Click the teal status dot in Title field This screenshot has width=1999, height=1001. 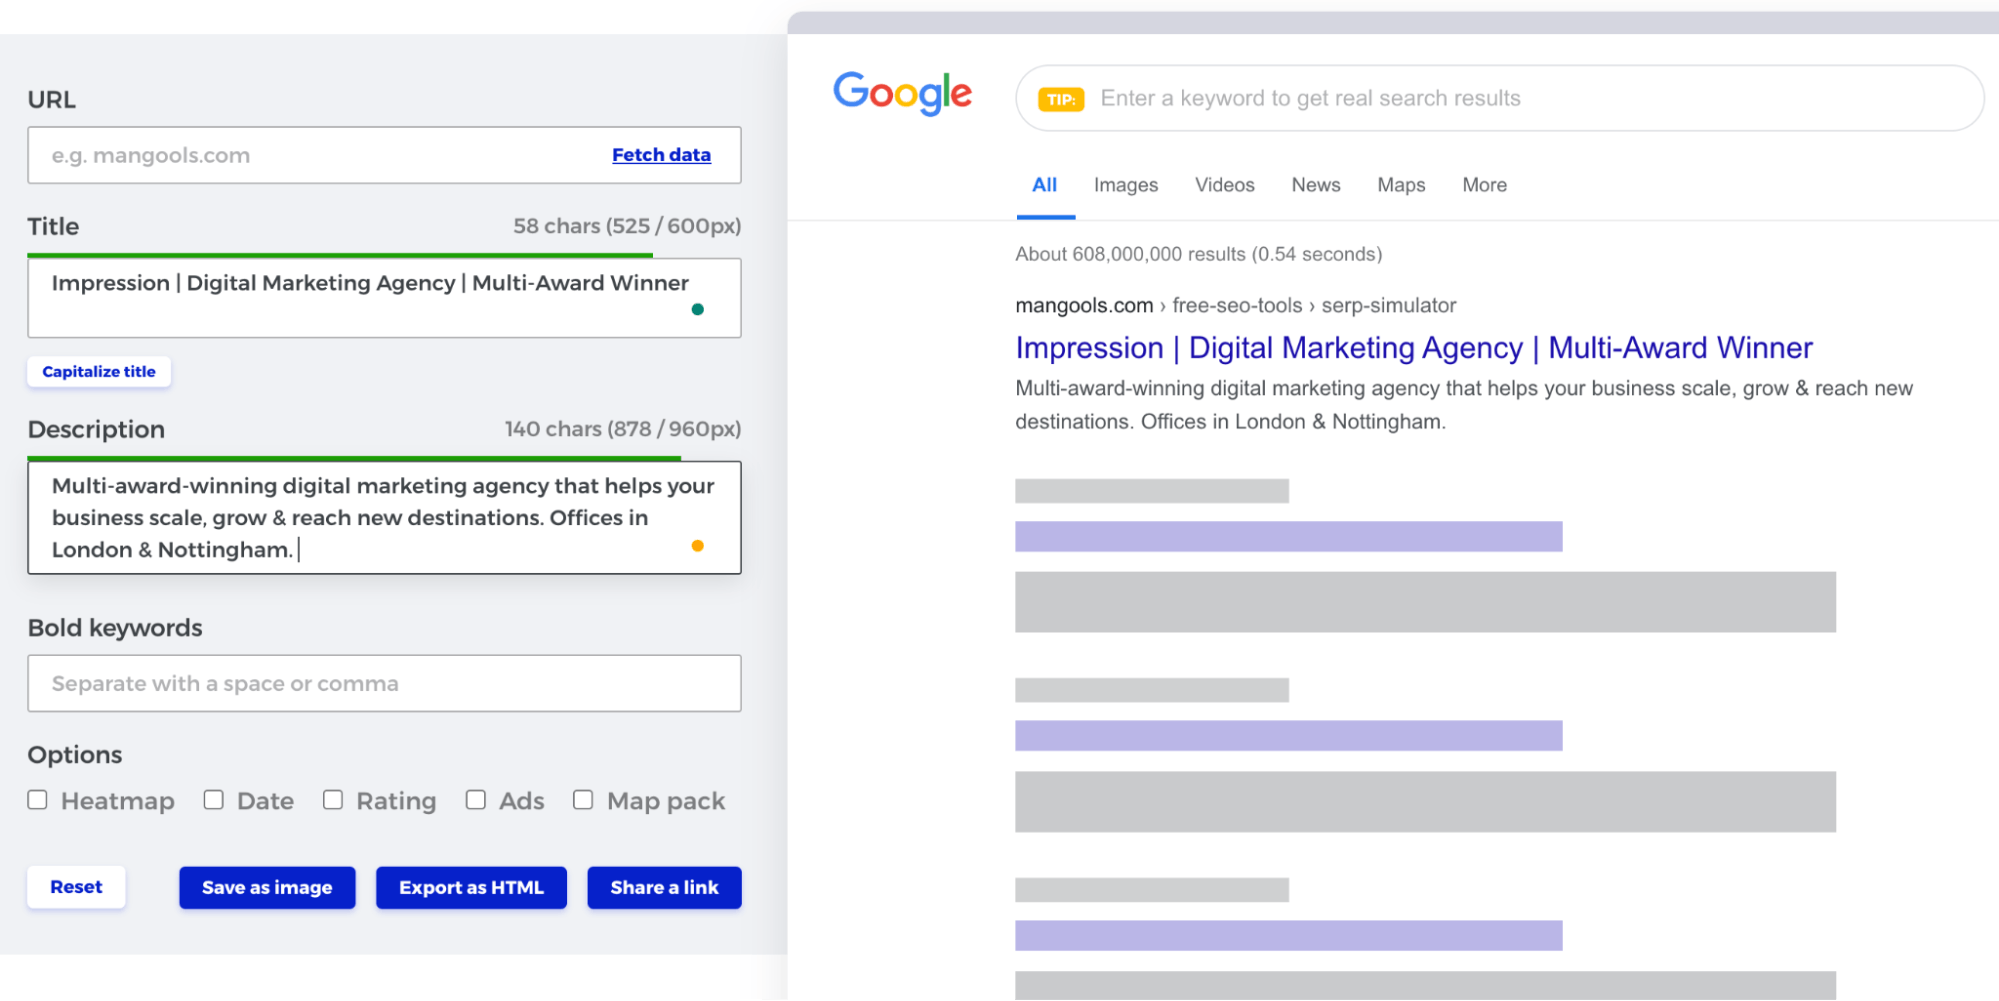[x=698, y=309]
